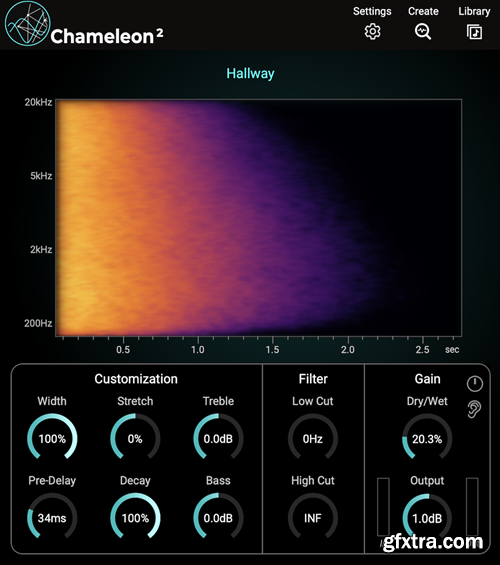The image size is (500, 565).
Task: Click the Output knob at 1.0dB
Action: [427, 517]
